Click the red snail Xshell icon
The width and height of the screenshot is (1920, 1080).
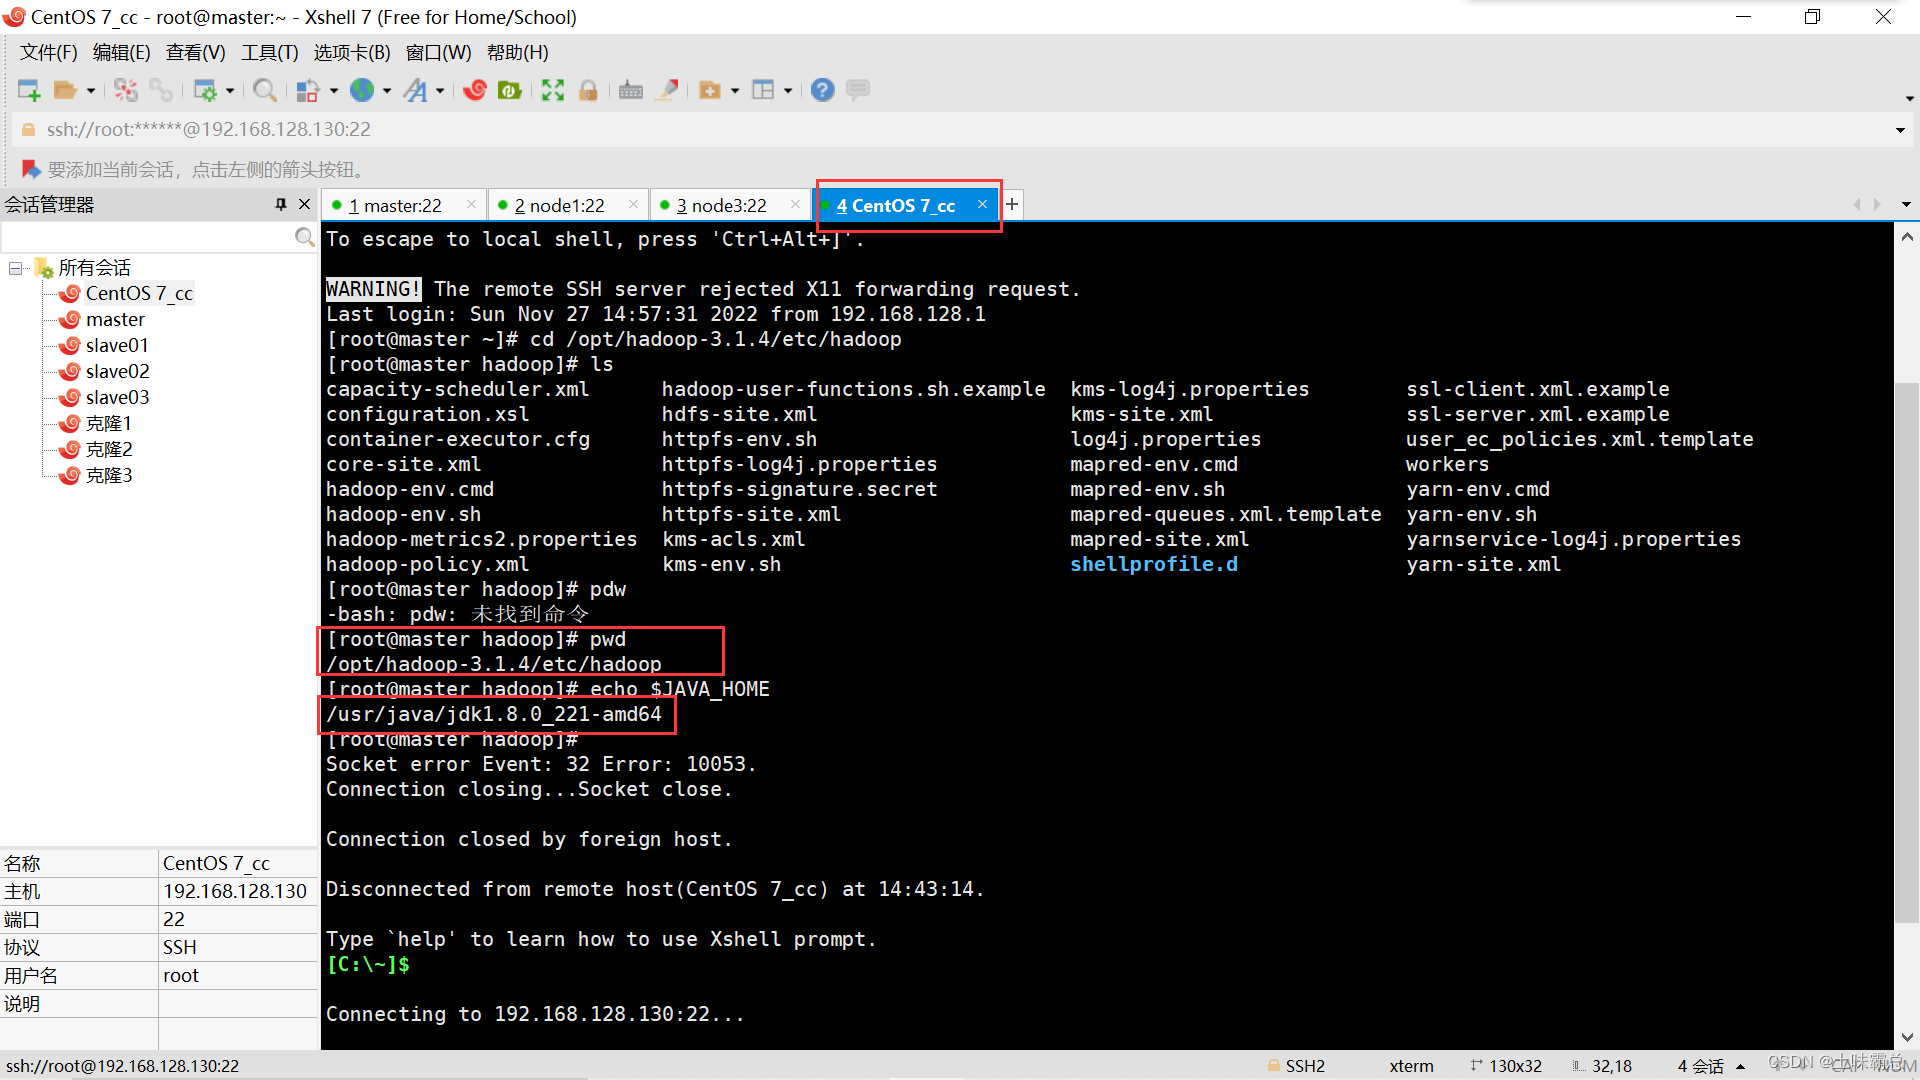coord(476,90)
